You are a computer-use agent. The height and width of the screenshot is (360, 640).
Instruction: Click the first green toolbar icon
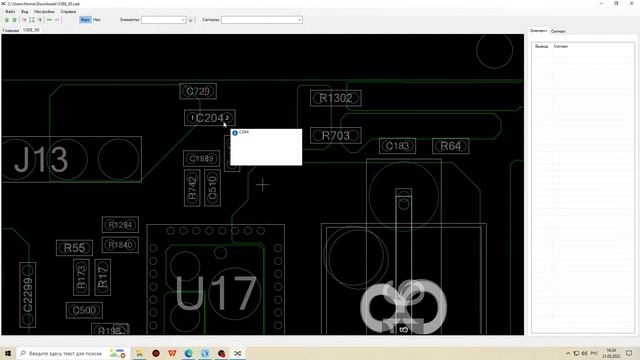7,20
